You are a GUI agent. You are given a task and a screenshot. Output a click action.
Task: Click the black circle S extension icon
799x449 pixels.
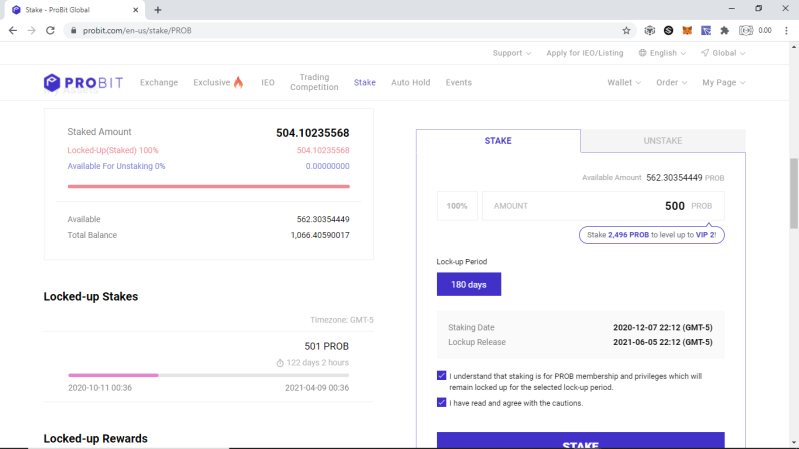669,31
